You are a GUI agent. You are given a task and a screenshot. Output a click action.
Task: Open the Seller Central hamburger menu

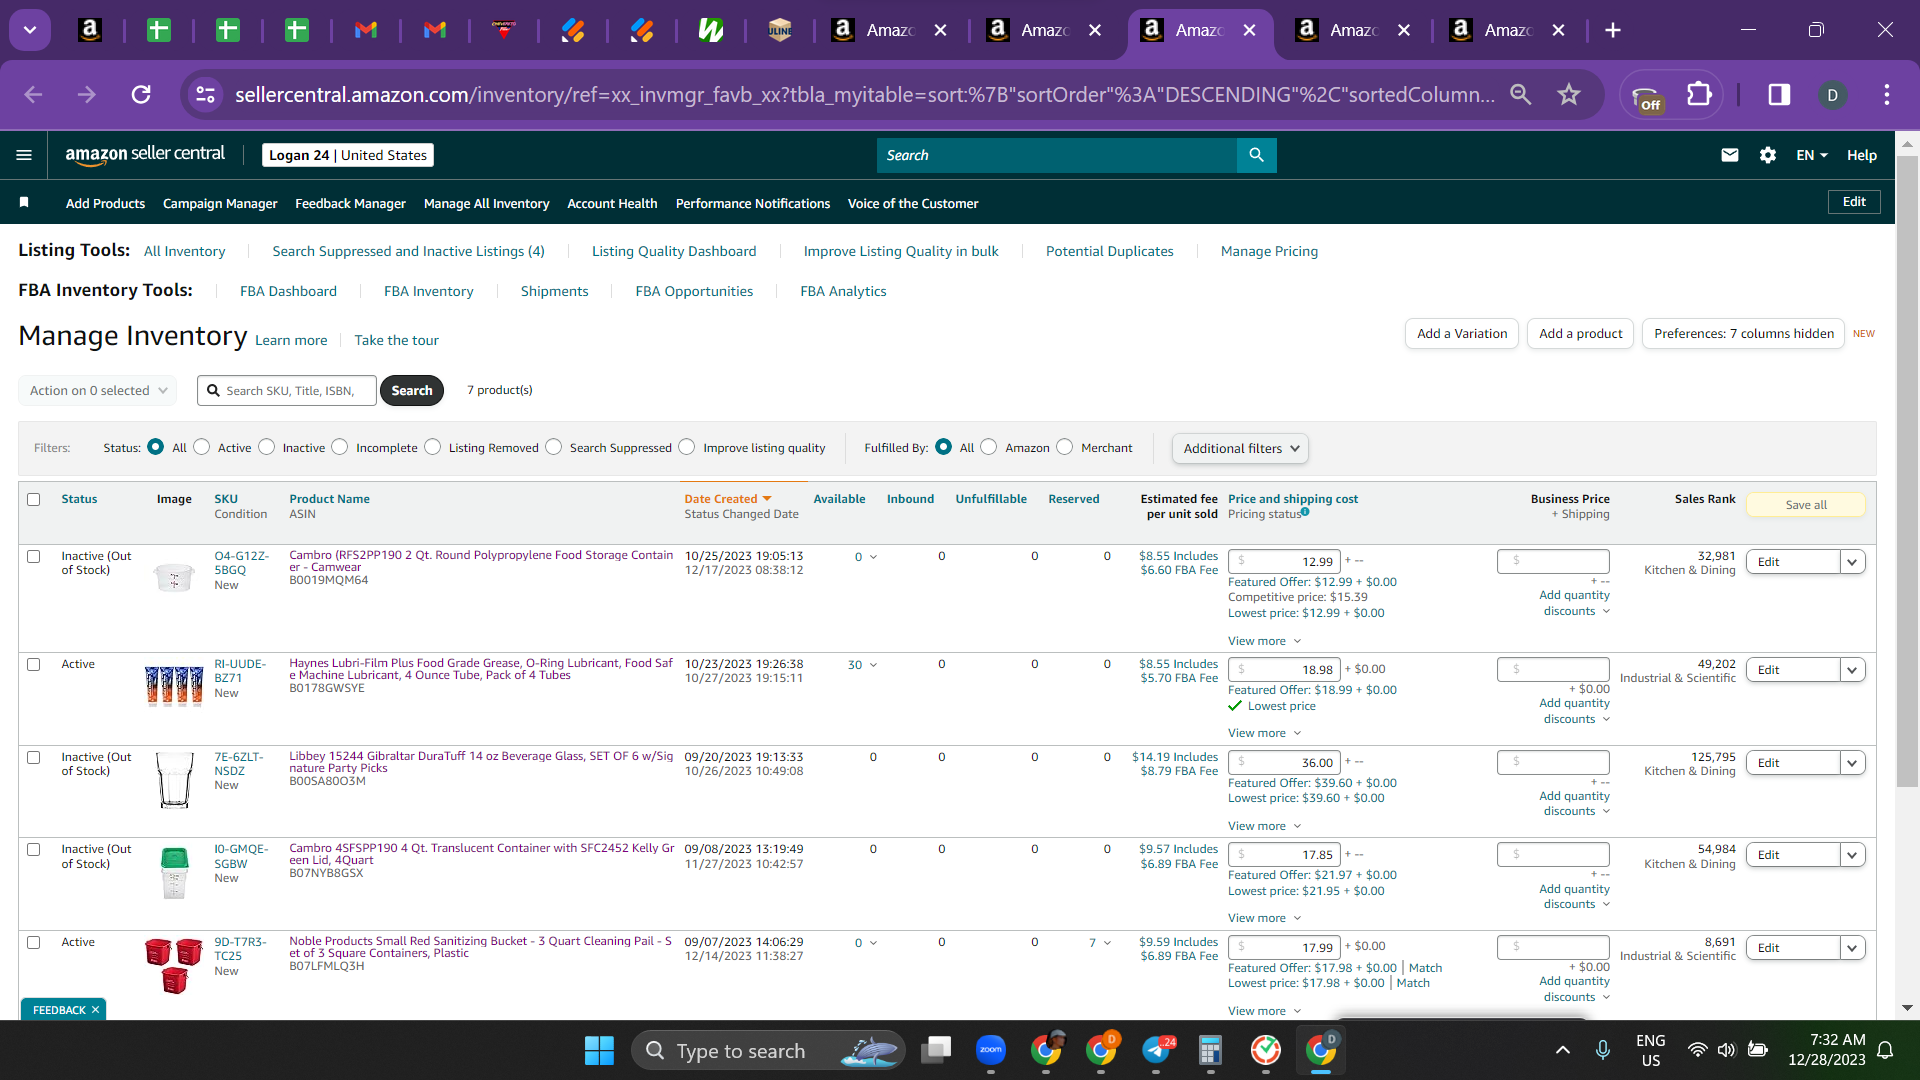pos(24,155)
